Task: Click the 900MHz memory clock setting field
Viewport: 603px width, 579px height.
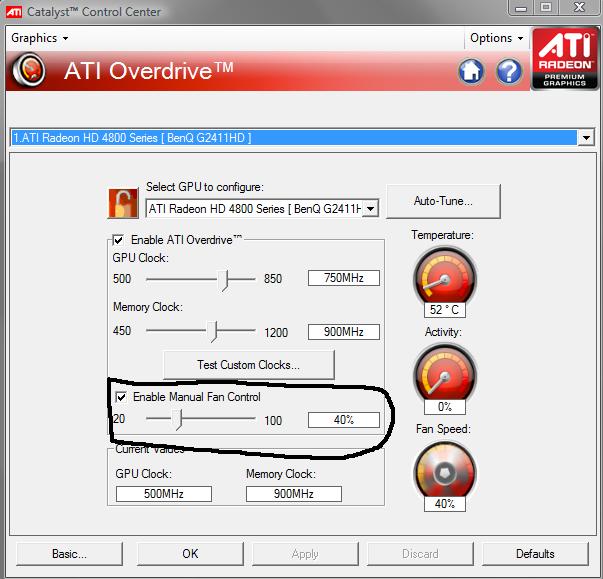Action: [344, 331]
